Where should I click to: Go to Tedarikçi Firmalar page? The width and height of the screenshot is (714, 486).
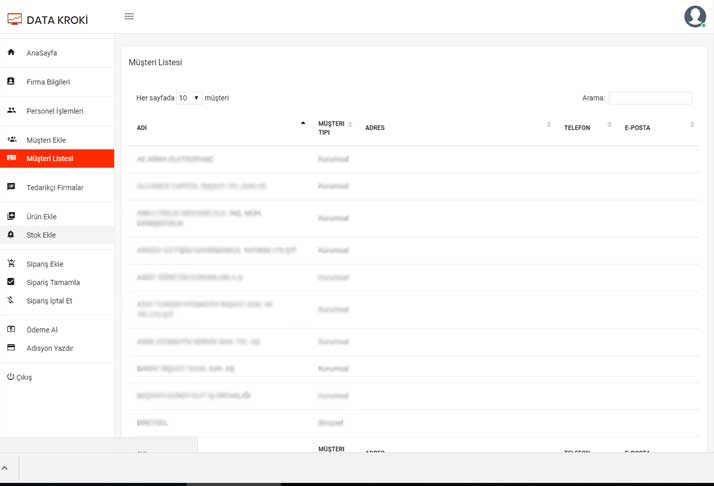point(55,187)
